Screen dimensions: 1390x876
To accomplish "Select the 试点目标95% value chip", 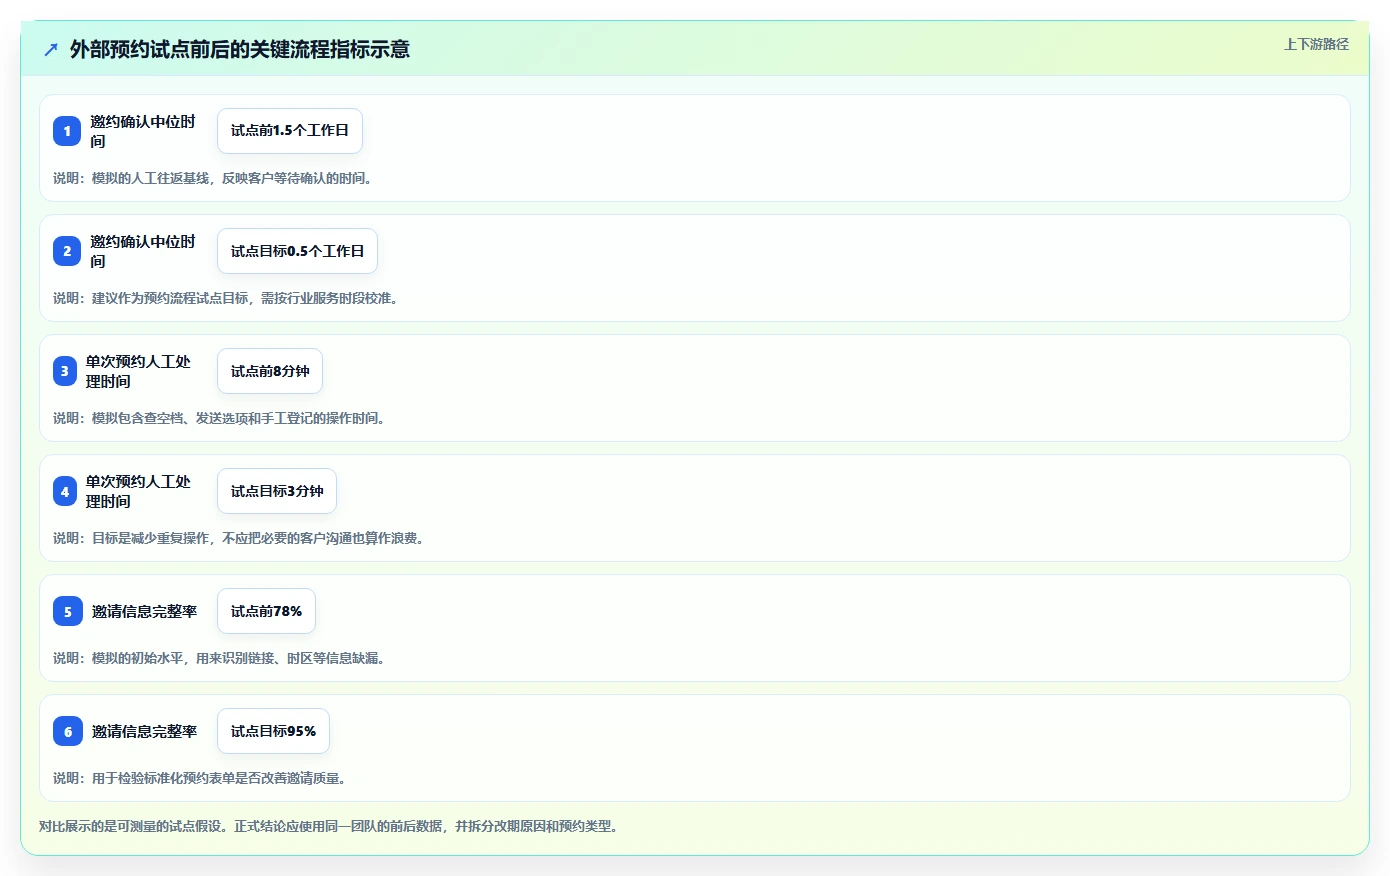I will coord(273,731).
